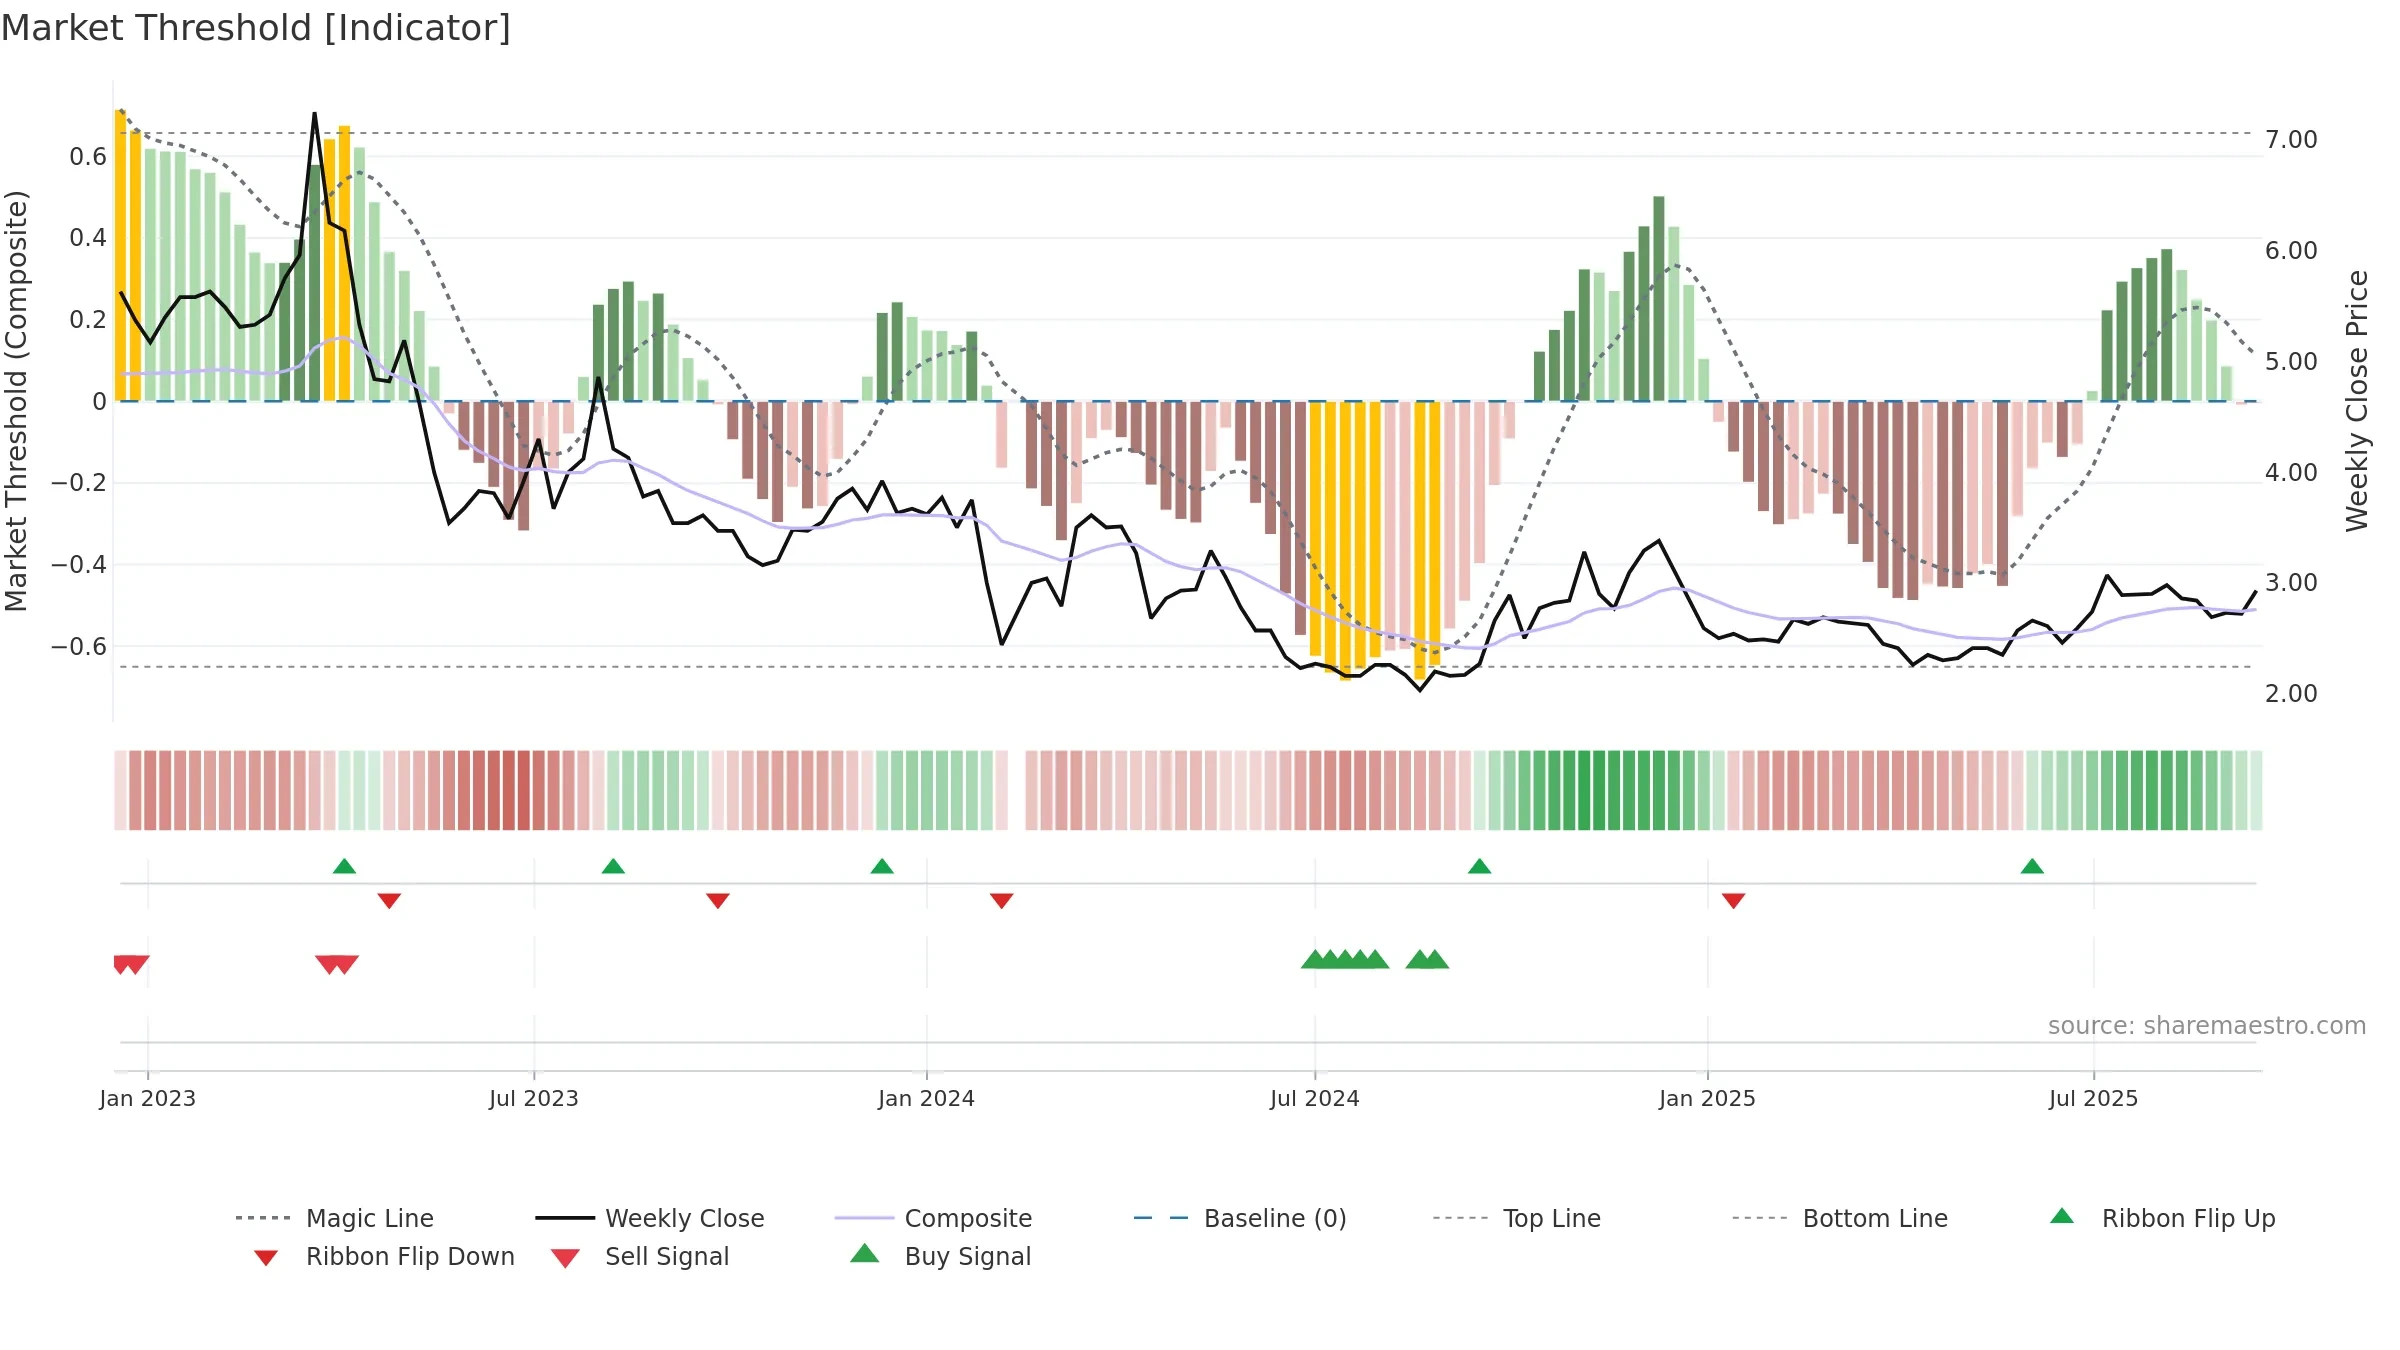Click the Jul 2024 x-axis label
Viewport: 2400px width, 1350px height.
[x=1314, y=1098]
